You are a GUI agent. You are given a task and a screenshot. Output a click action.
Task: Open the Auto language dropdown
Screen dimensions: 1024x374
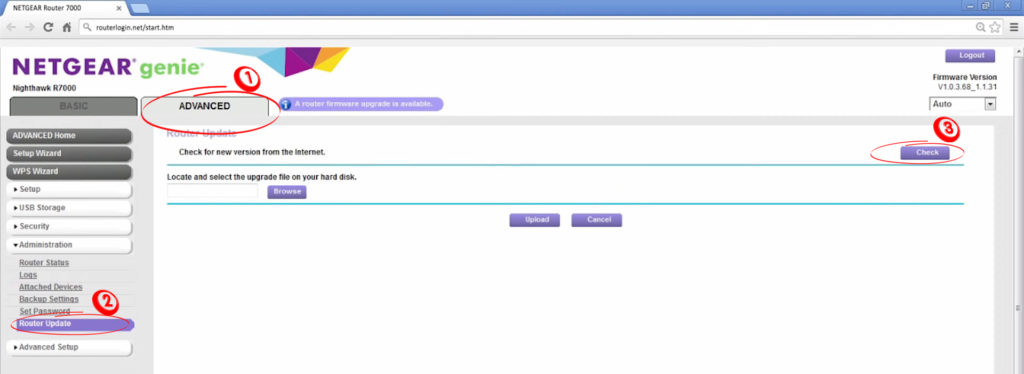tap(963, 104)
